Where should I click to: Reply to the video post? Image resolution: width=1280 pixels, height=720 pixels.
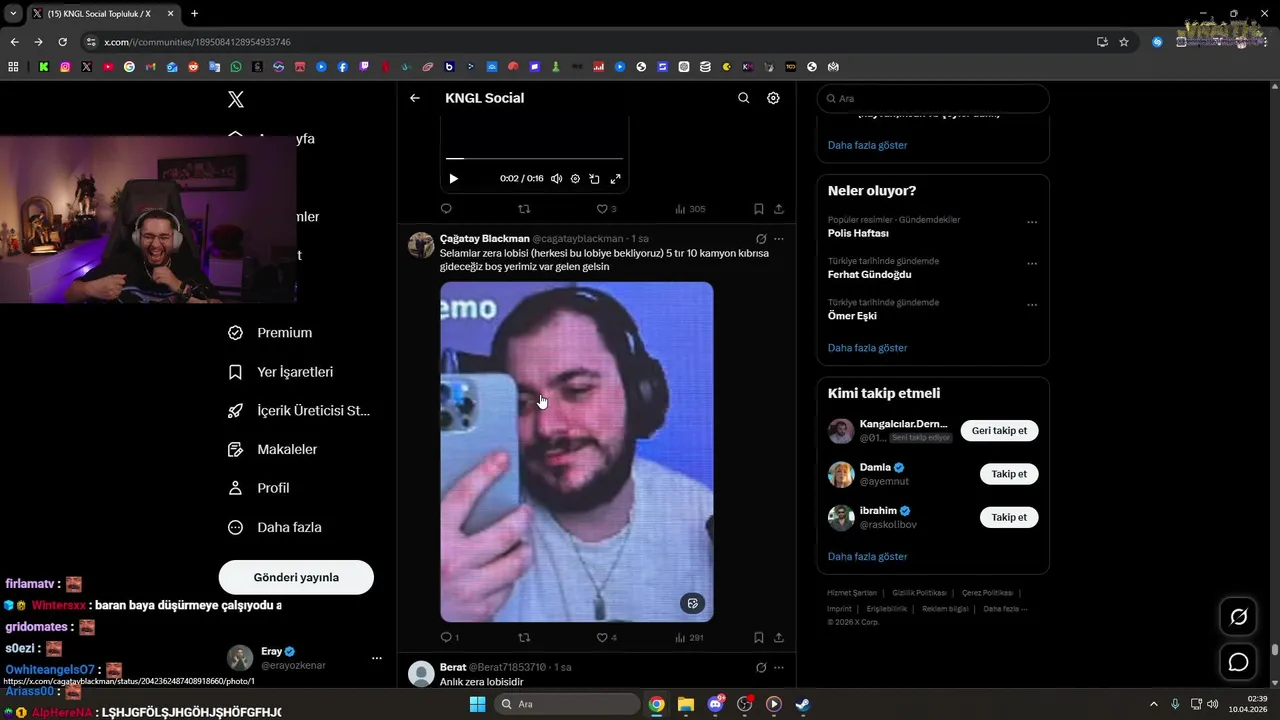(x=446, y=209)
